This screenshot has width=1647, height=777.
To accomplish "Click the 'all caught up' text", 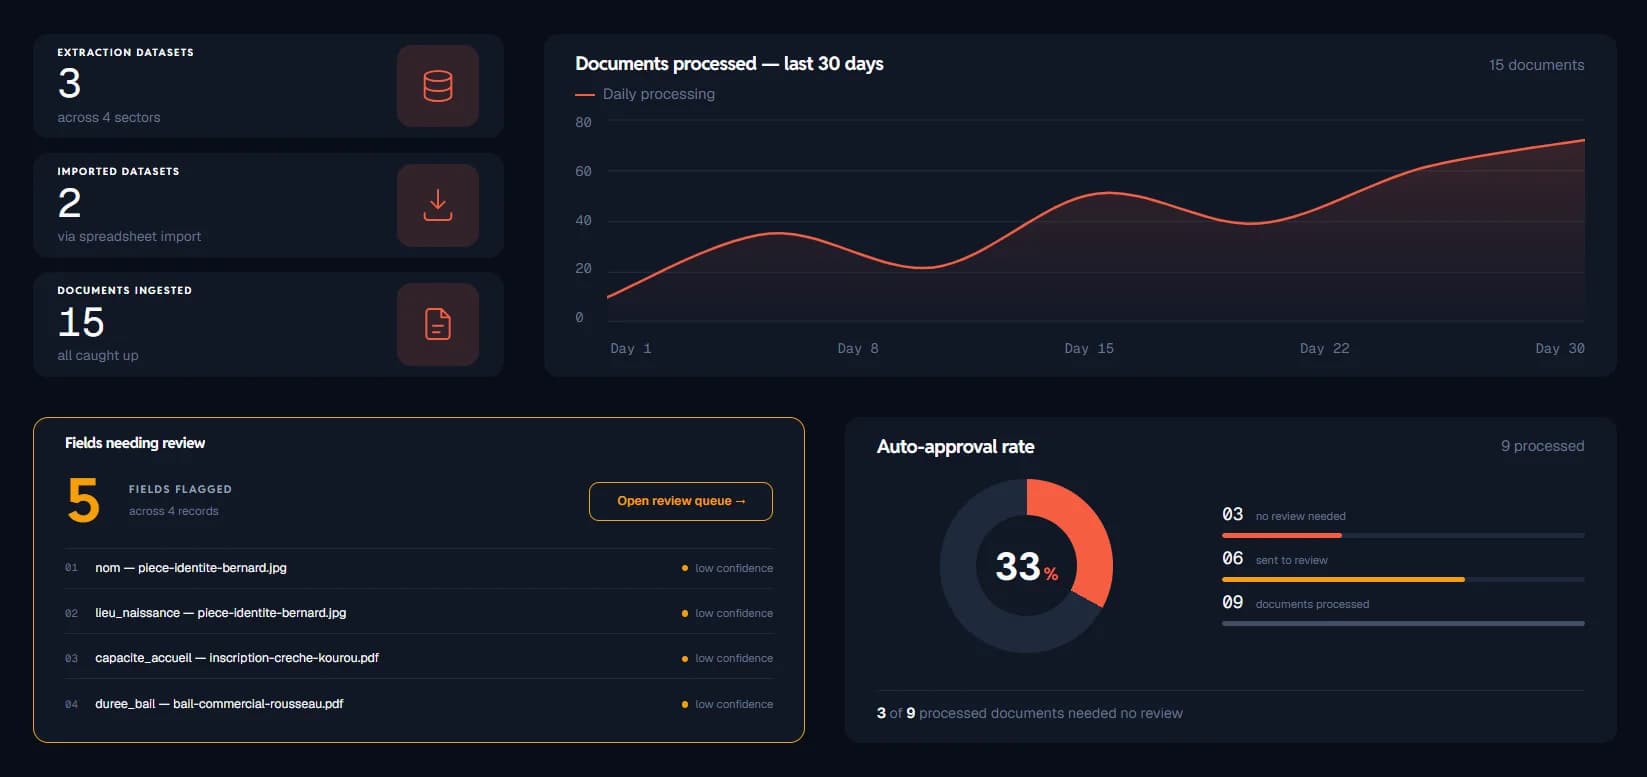I will click(x=98, y=355).
